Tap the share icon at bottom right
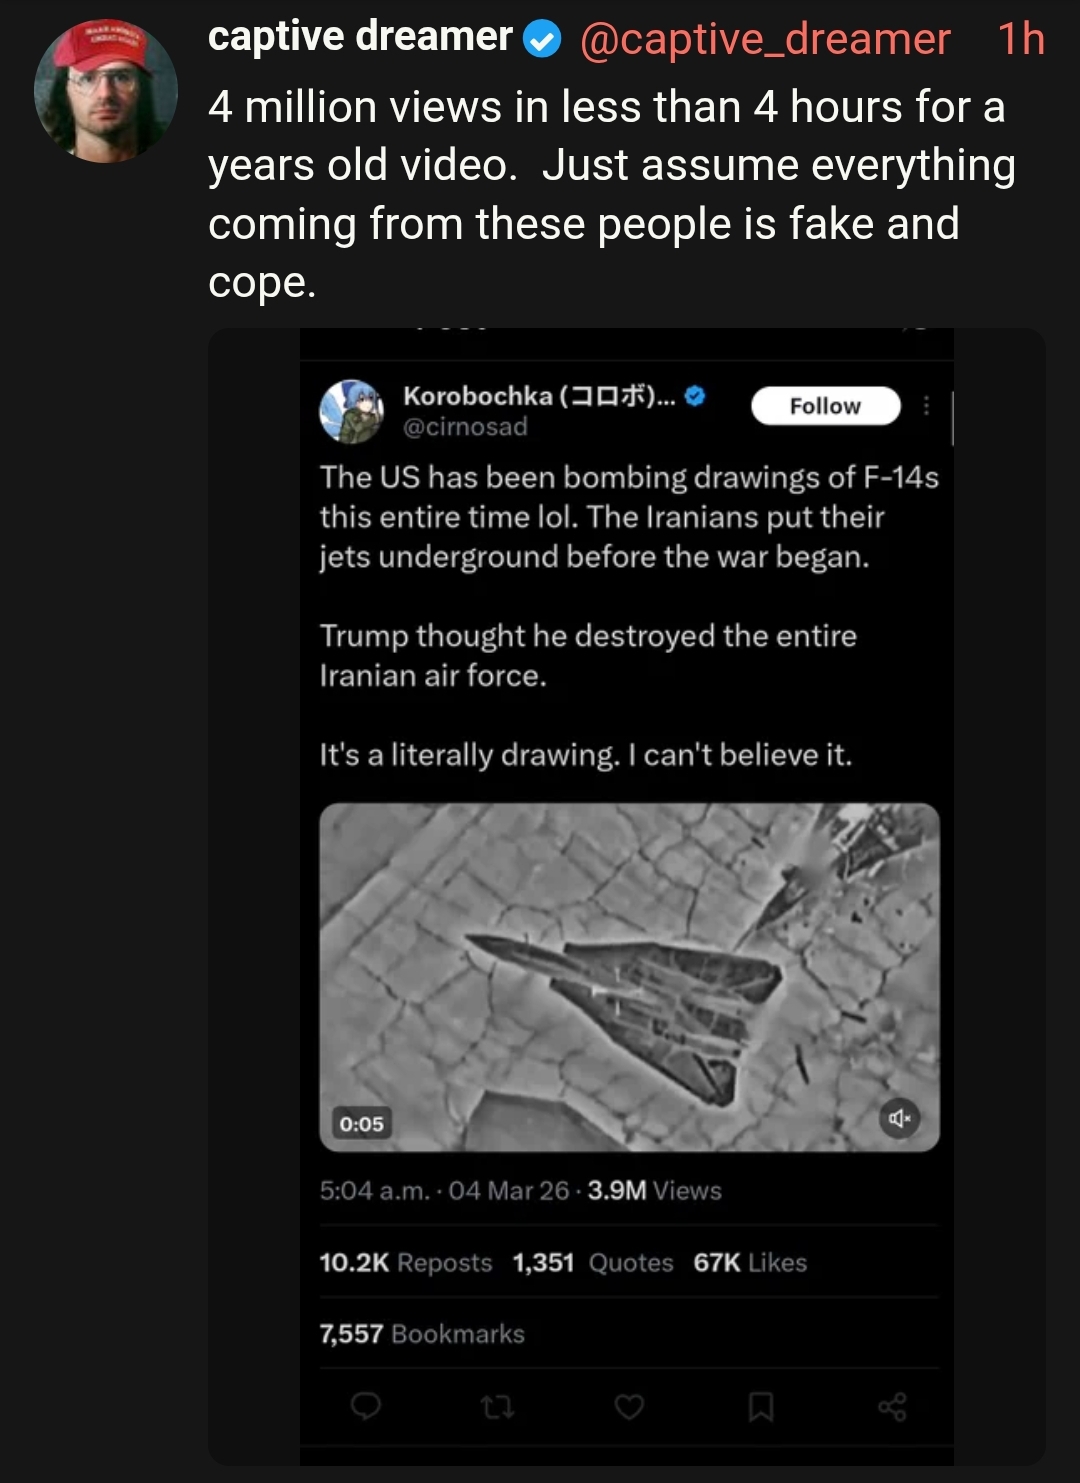 [x=892, y=1407]
